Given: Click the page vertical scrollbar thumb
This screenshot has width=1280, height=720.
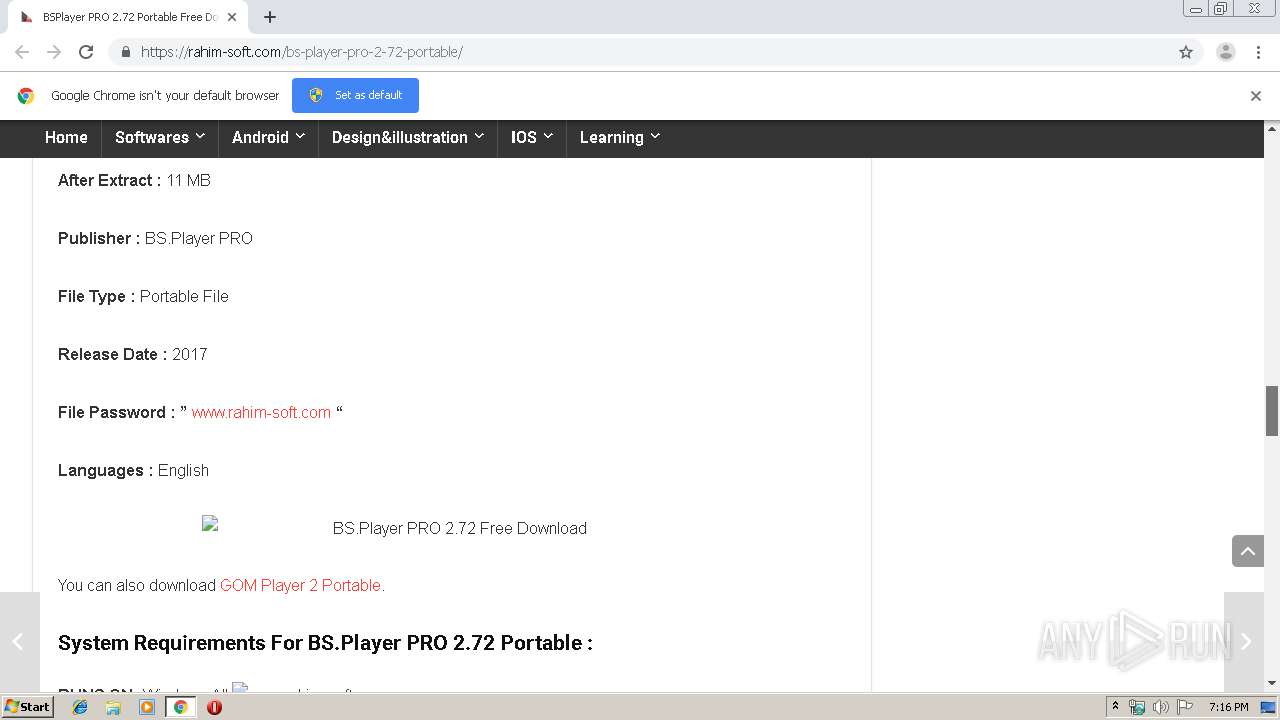Looking at the screenshot, I should pos(1272,410).
